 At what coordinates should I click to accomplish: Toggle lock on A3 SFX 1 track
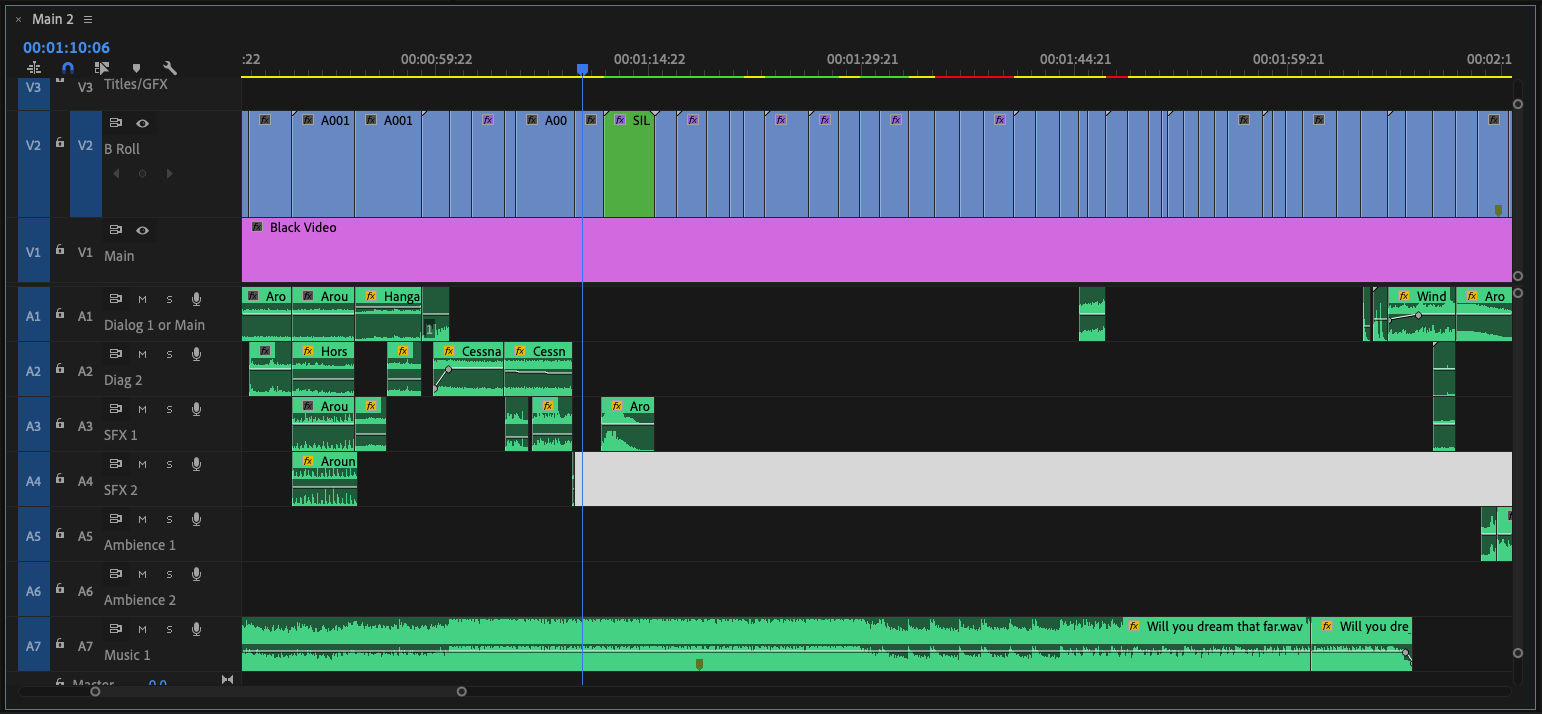[60, 424]
